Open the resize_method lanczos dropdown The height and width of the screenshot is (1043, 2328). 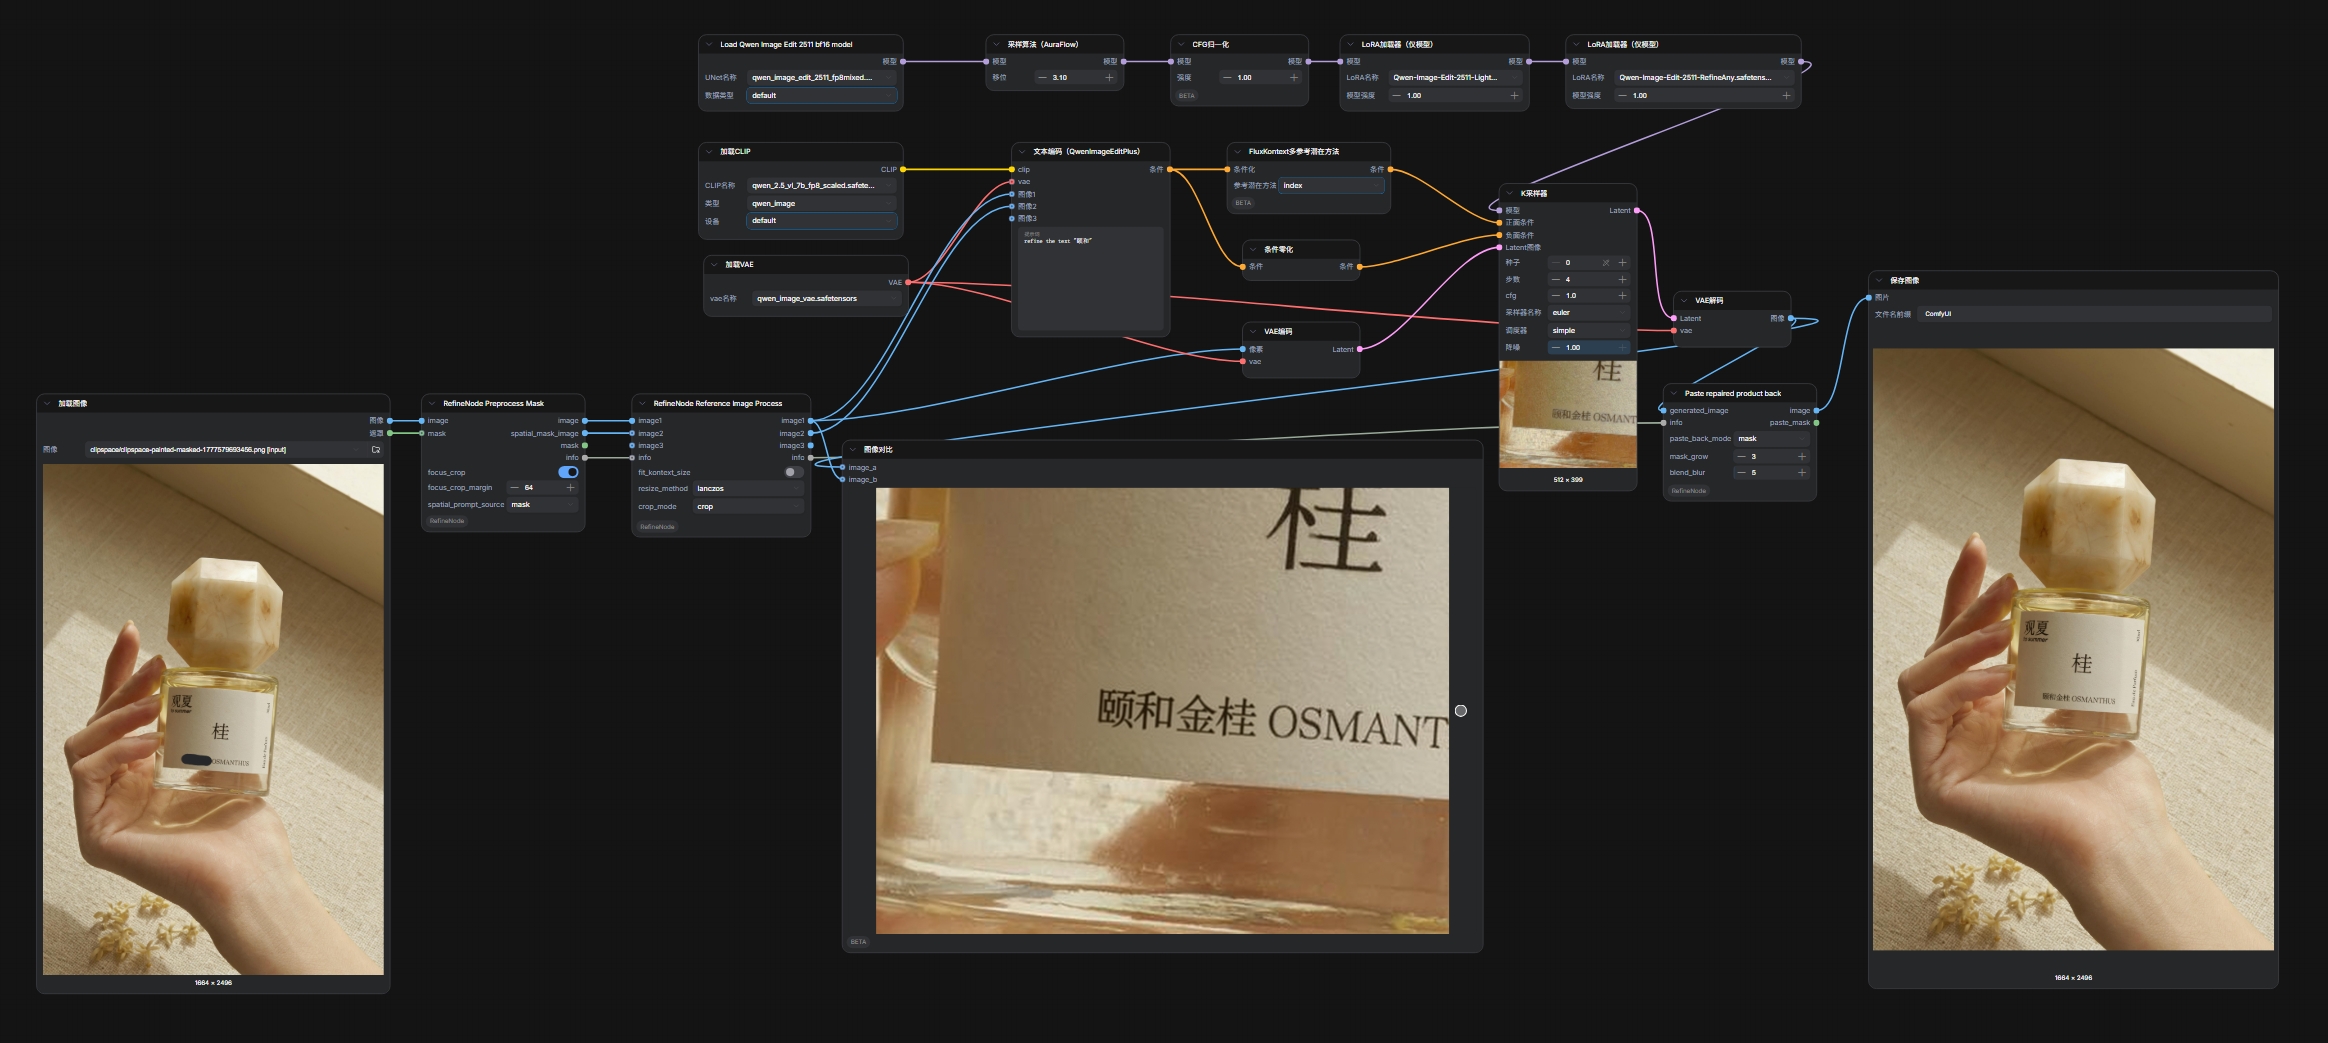coord(748,489)
